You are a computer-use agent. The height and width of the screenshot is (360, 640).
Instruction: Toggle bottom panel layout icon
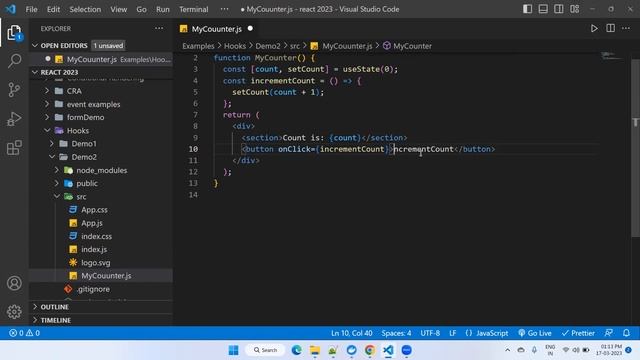point(543,9)
